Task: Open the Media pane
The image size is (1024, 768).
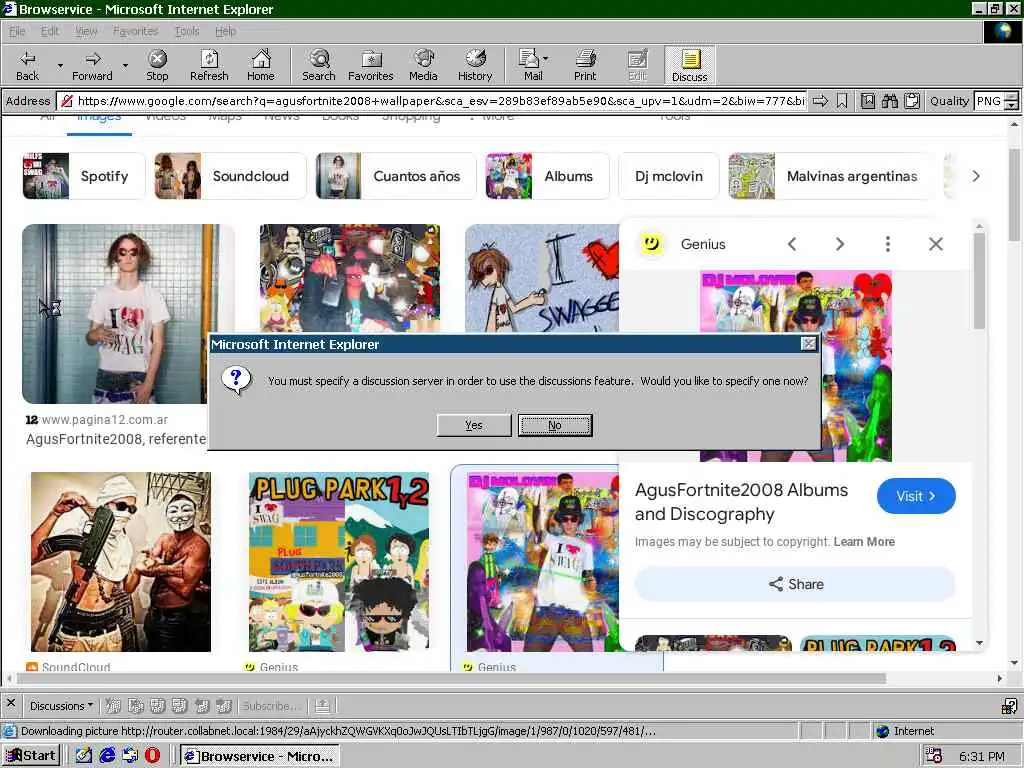Action: pyautogui.click(x=423, y=65)
